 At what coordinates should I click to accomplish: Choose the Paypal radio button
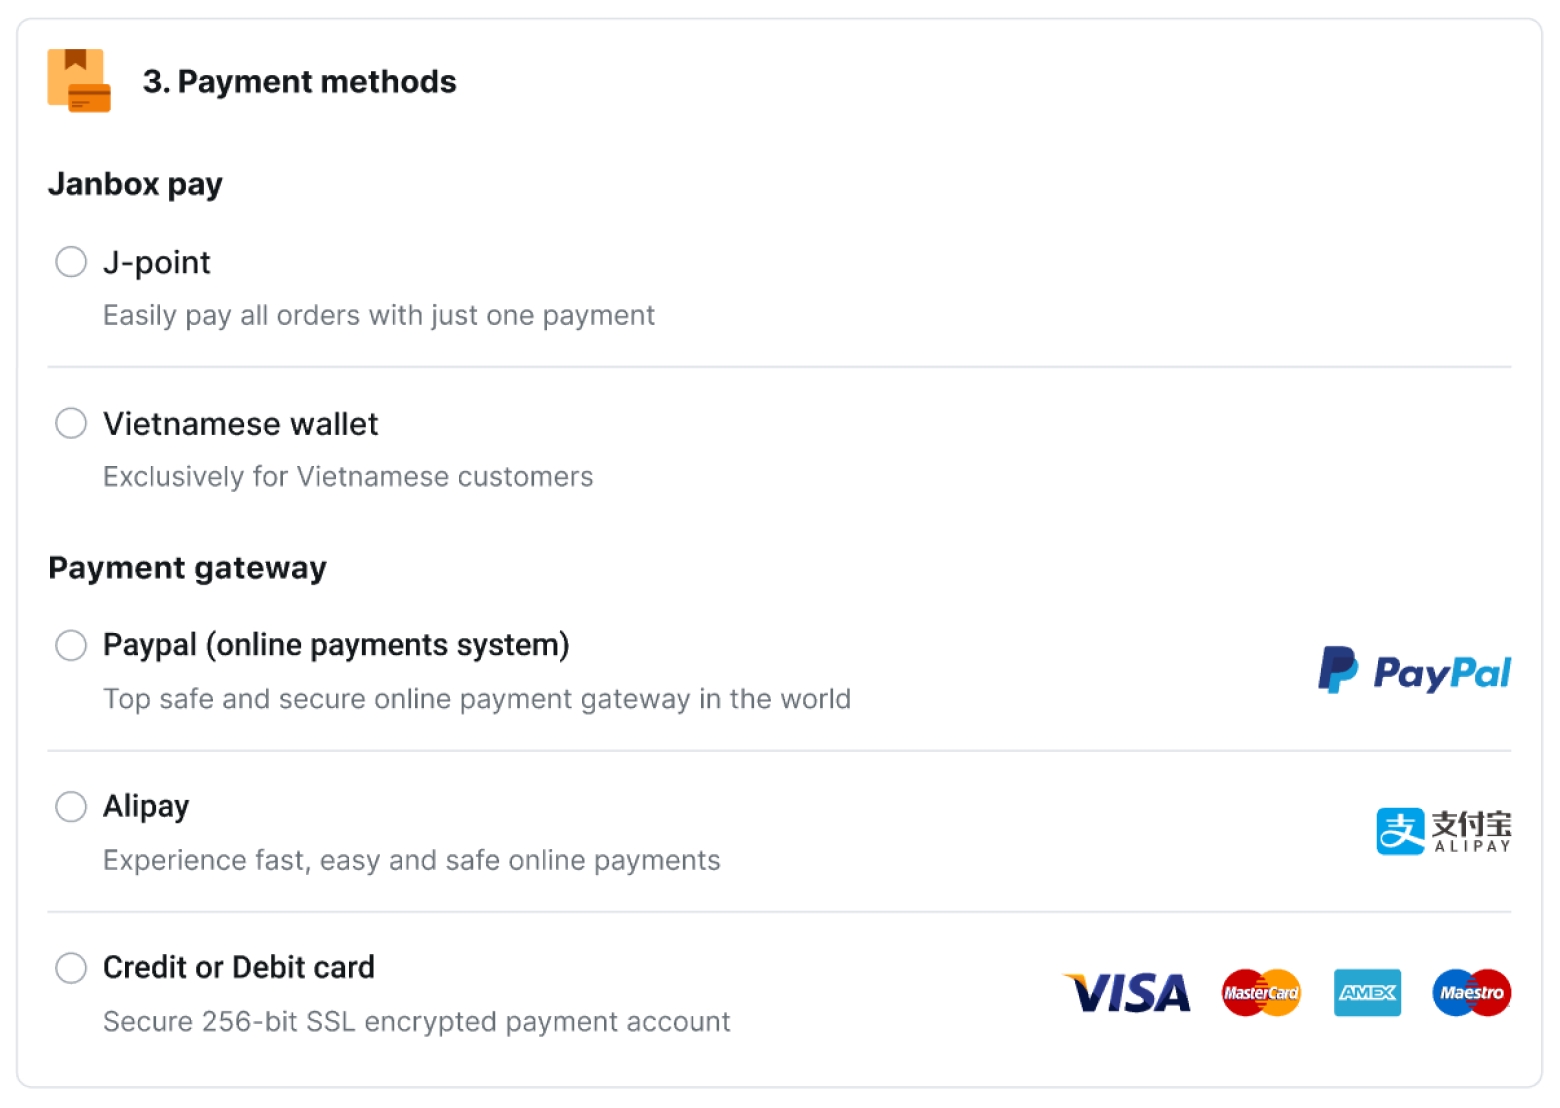coord(71,645)
